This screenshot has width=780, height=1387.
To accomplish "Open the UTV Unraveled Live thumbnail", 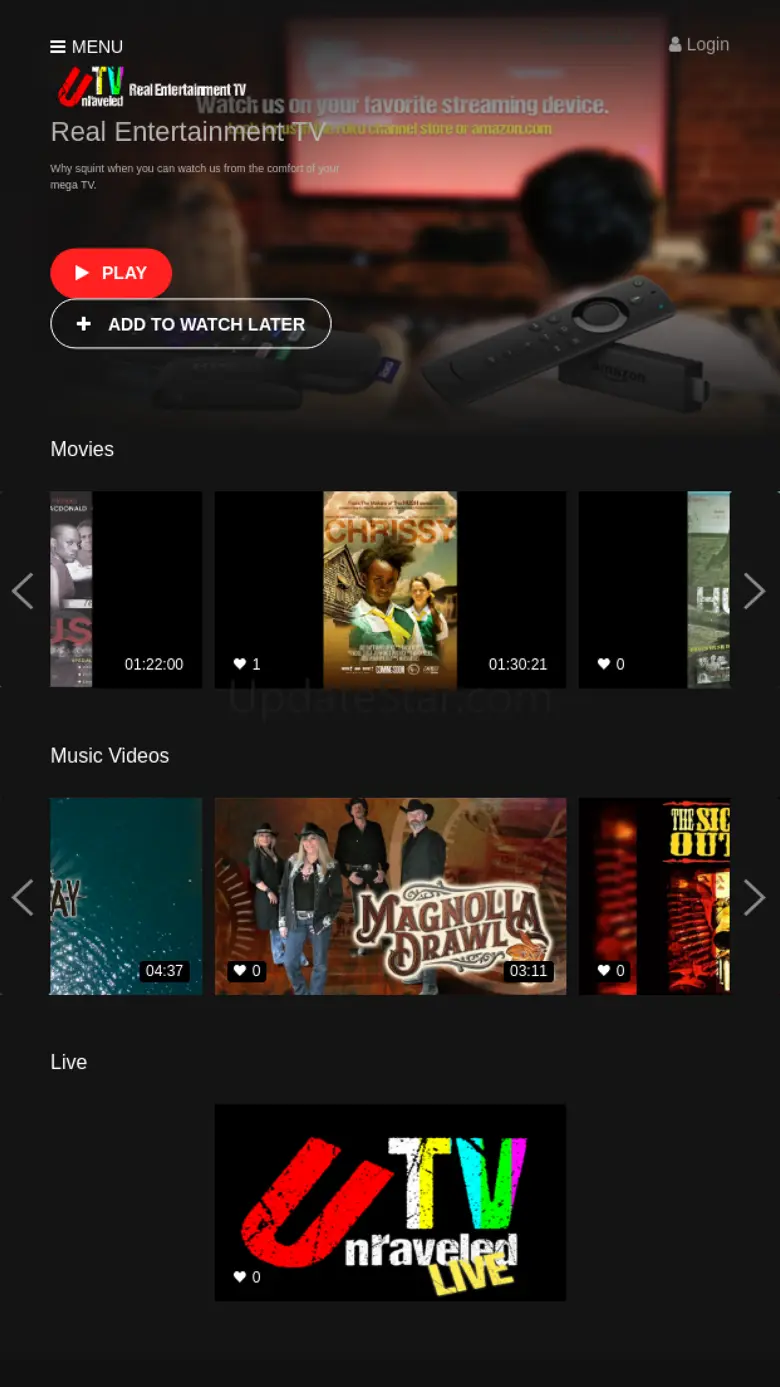I will click(x=390, y=1200).
